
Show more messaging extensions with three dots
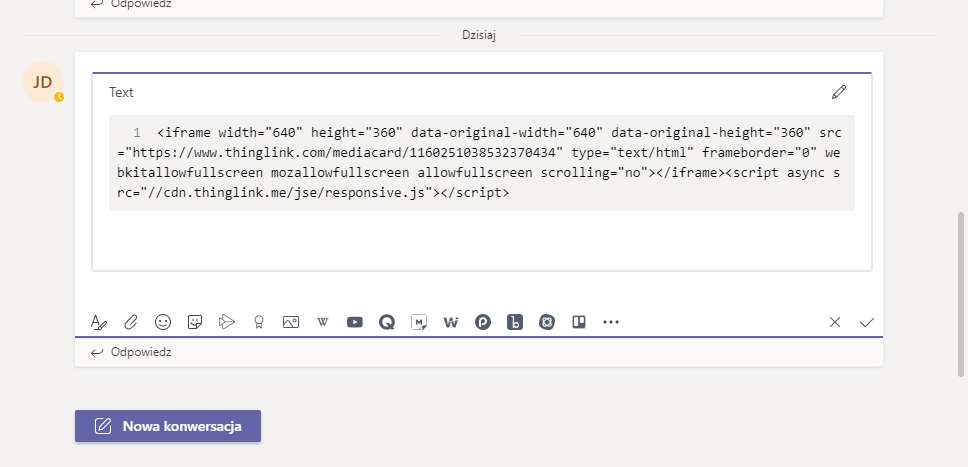611,322
